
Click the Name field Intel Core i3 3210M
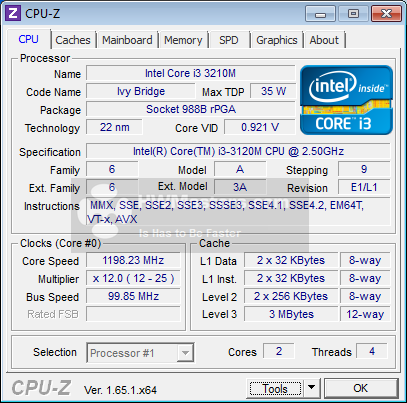tap(190, 73)
